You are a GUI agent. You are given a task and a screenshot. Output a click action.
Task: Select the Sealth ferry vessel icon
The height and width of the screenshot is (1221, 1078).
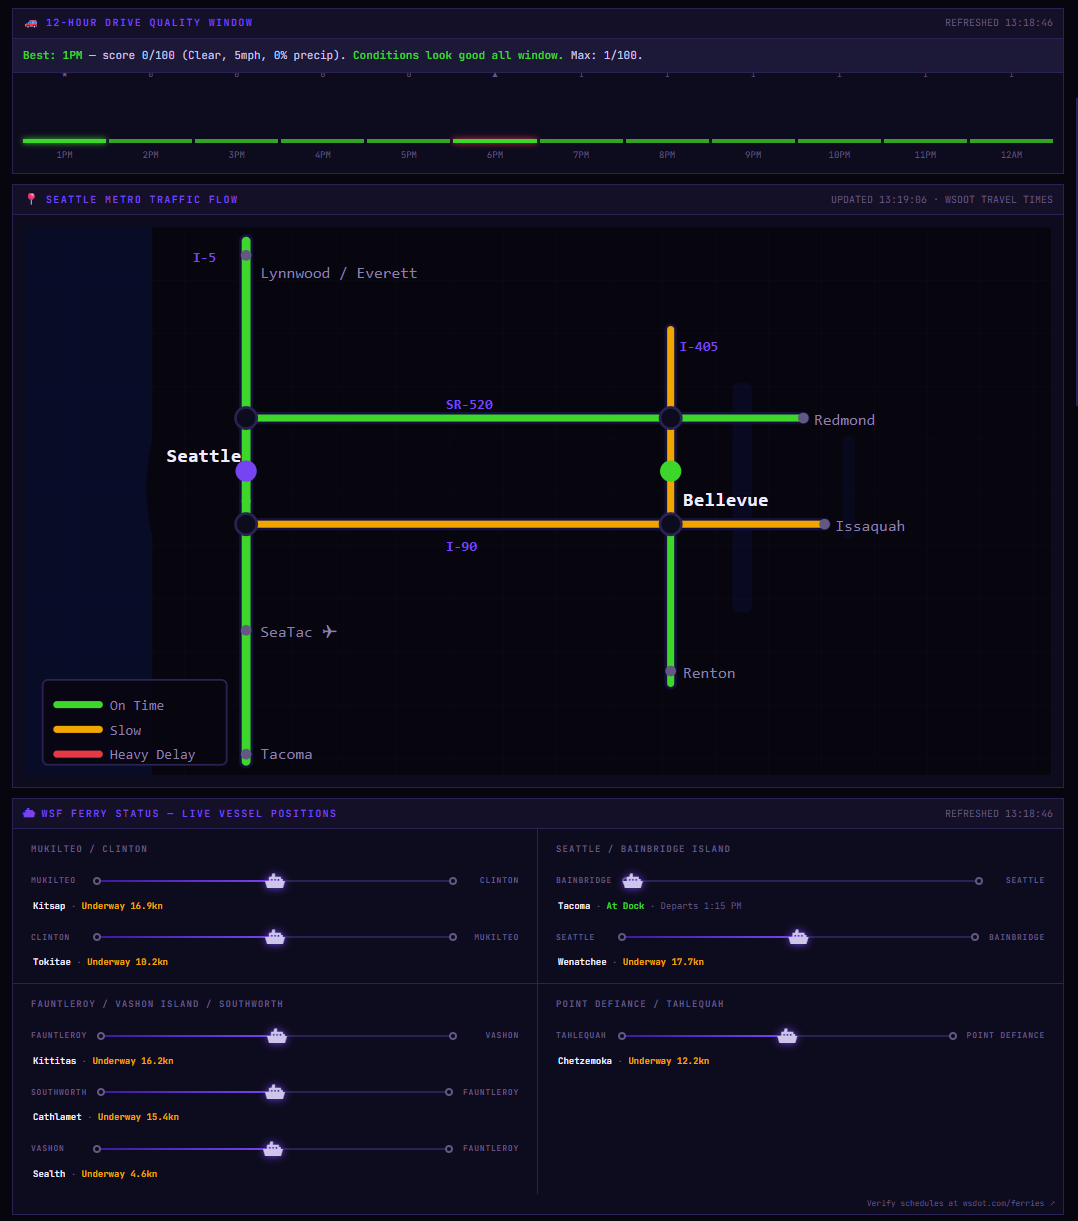[272, 1149]
